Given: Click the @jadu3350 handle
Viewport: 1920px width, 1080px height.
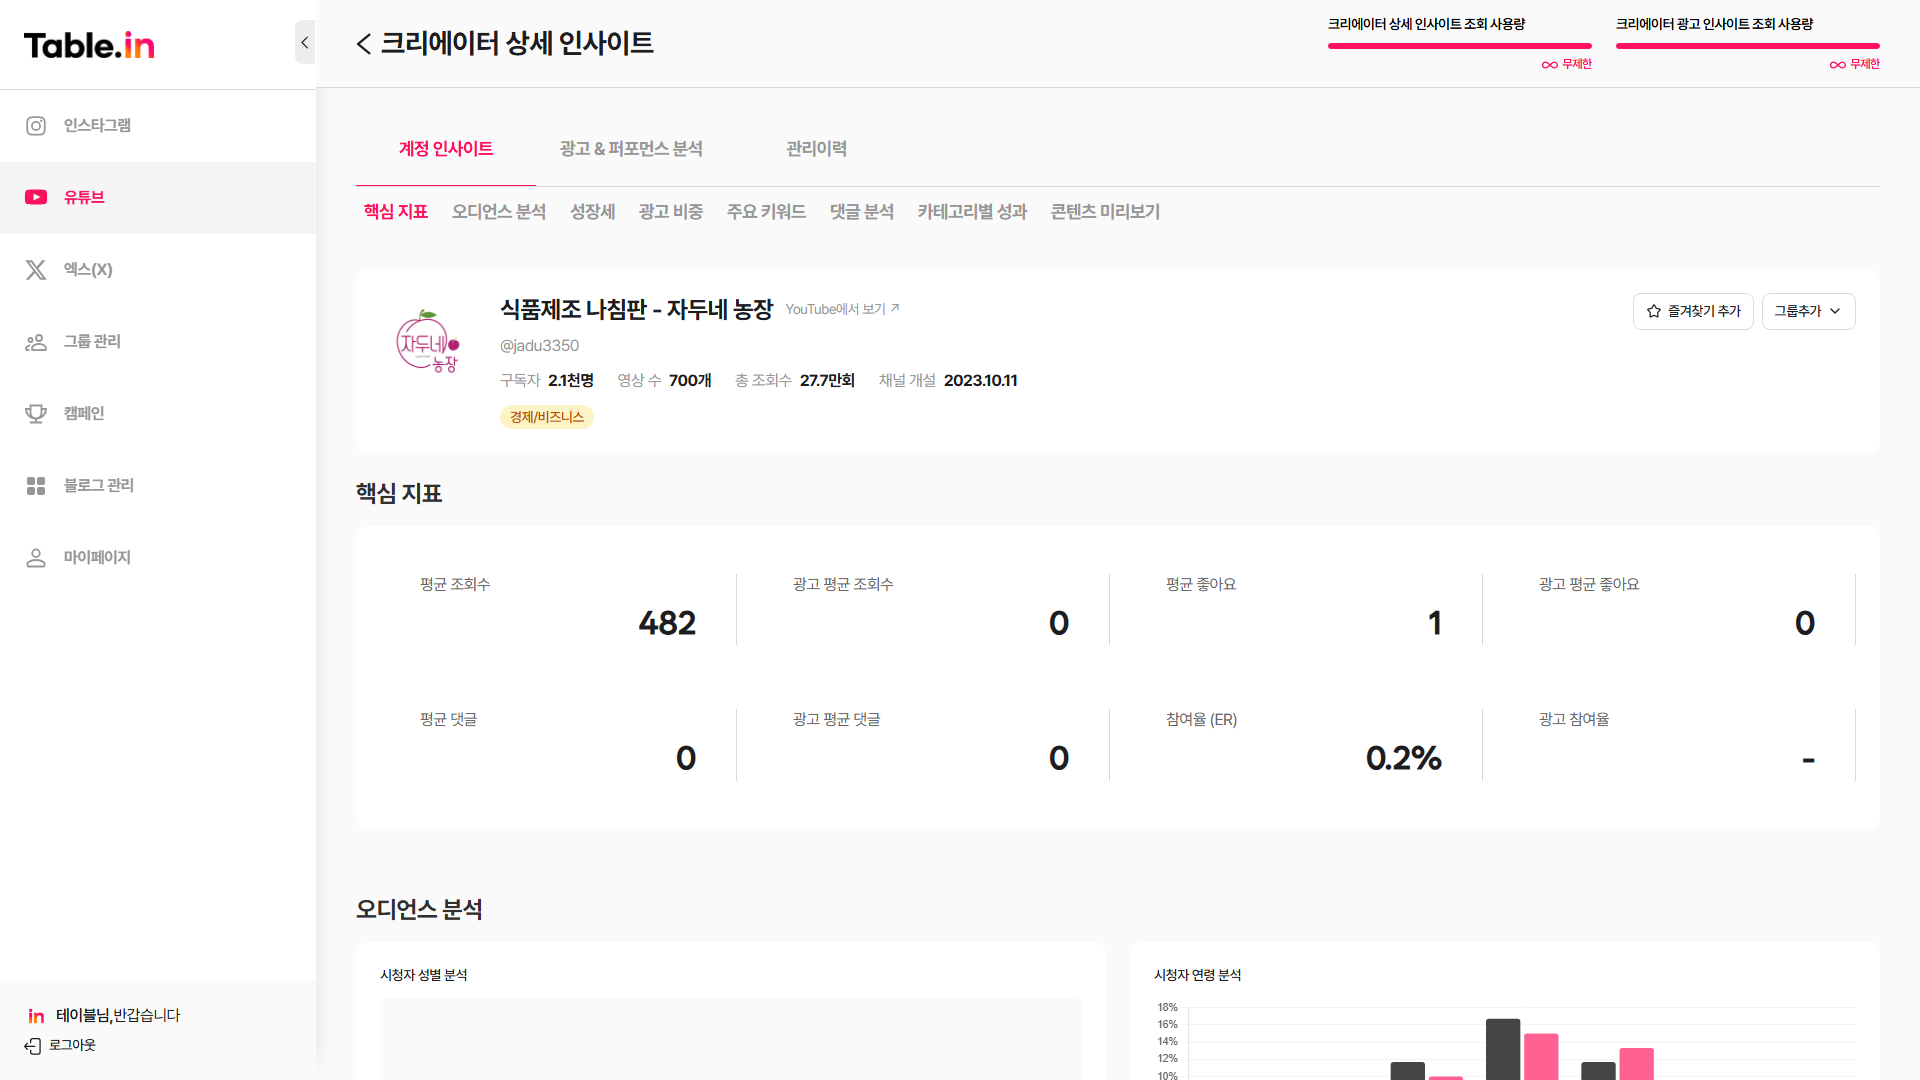Looking at the screenshot, I should click(540, 346).
